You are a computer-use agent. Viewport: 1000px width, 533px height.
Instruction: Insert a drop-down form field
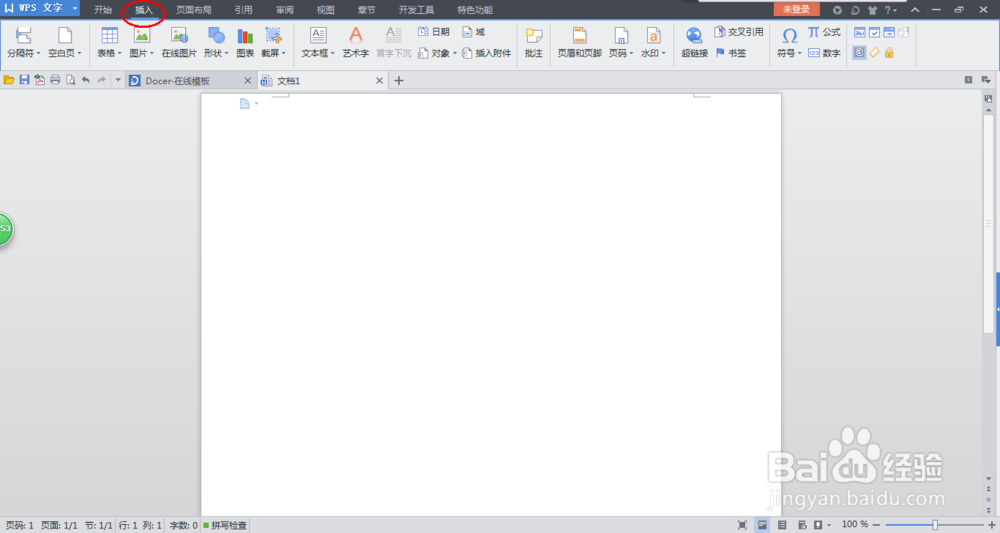pyautogui.click(x=889, y=33)
